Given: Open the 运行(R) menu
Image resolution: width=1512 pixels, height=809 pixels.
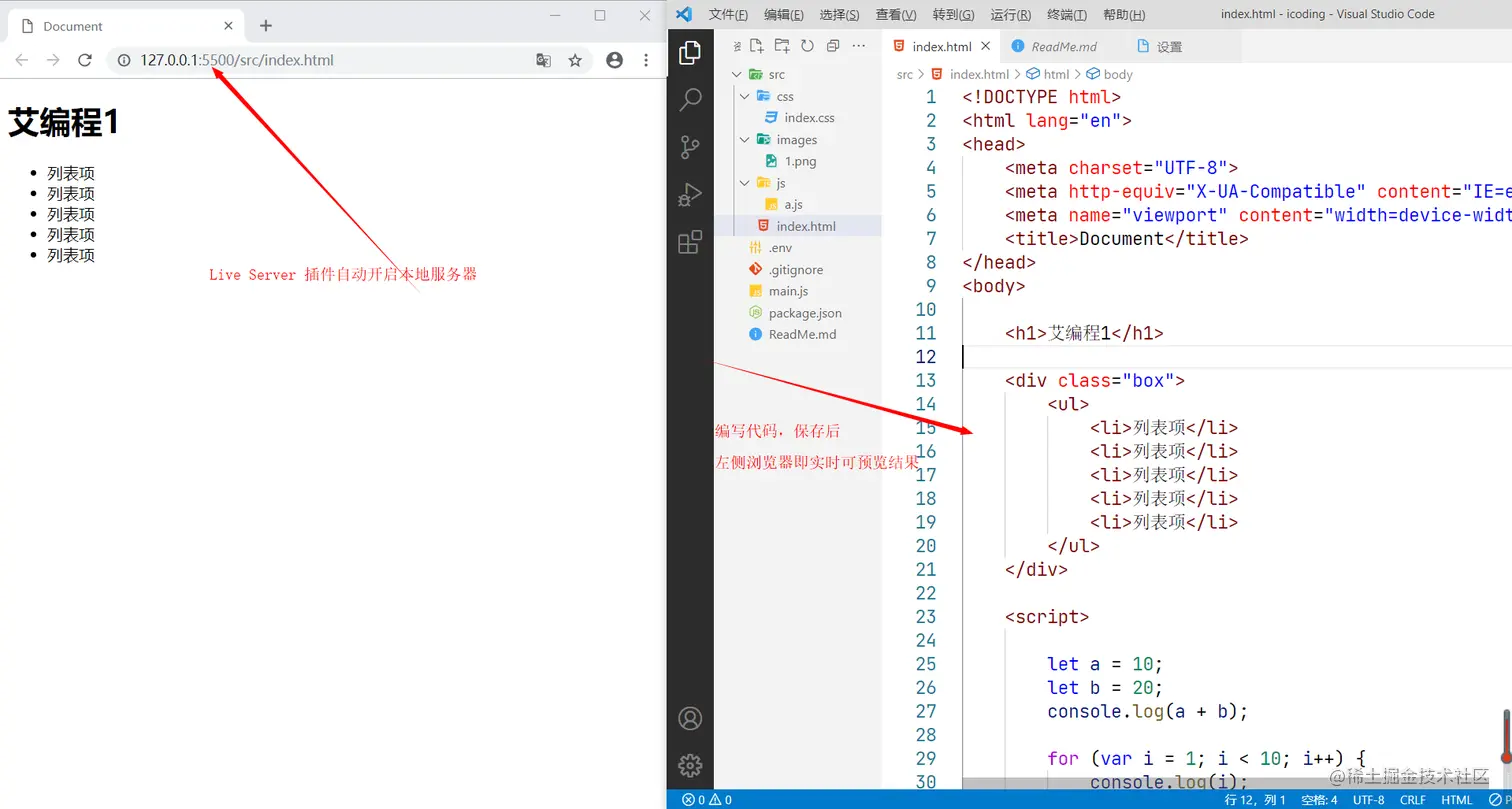Looking at the screenshot, I should point(1011,14).
